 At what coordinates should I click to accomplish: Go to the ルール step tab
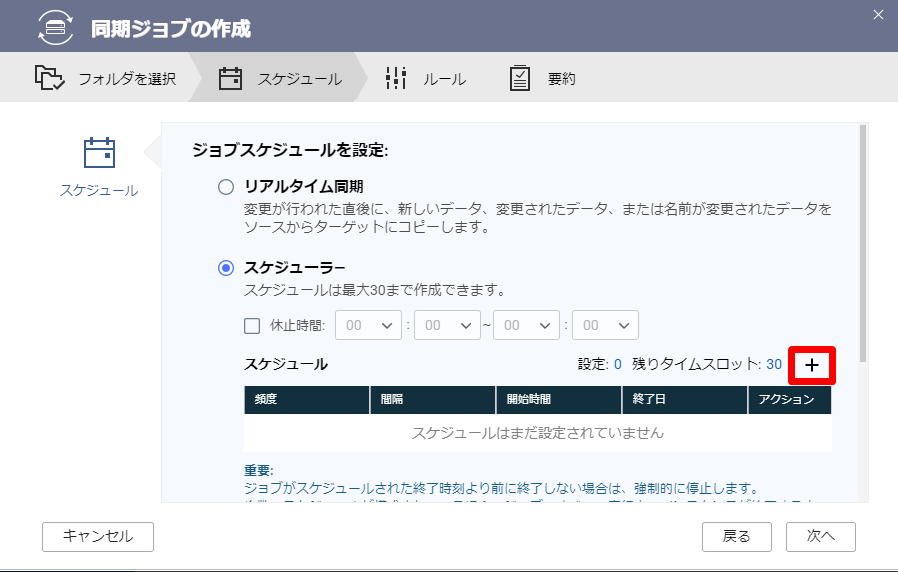coord(426,78)
